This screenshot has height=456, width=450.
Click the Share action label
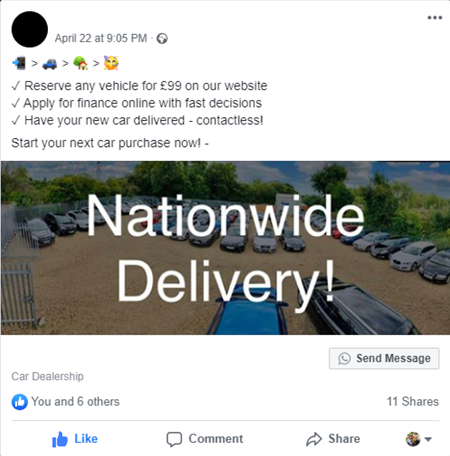(x=344, y=439)
